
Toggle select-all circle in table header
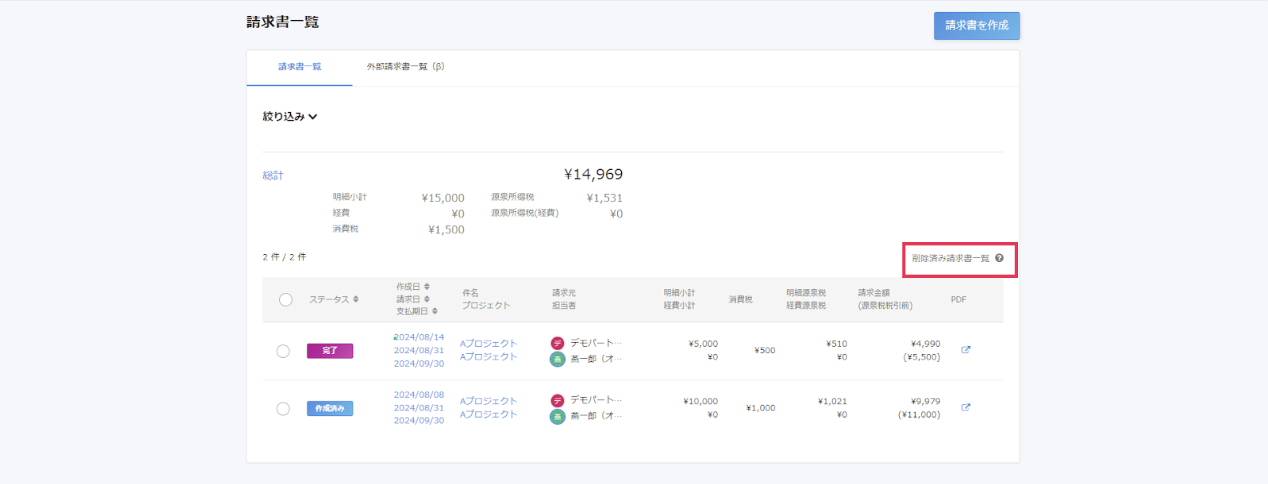(285, 299)
